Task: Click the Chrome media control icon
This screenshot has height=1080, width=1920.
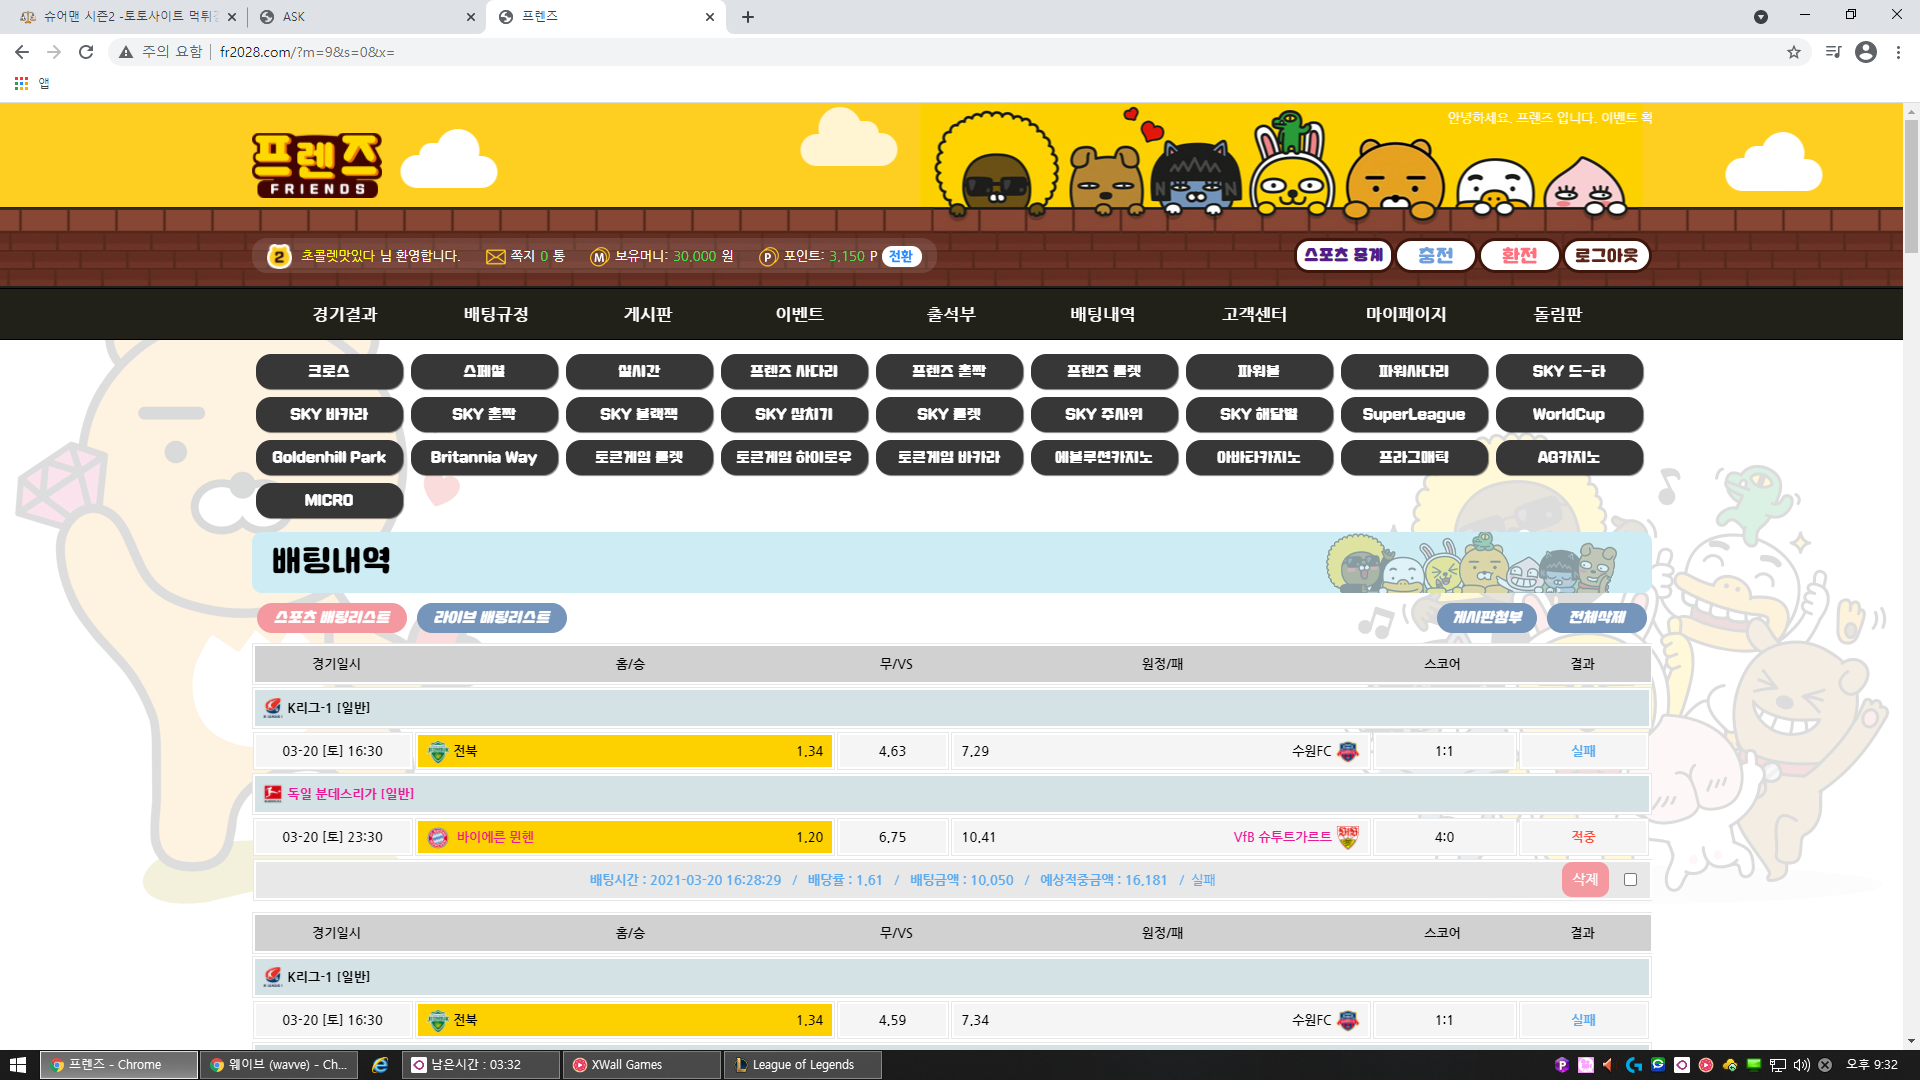Action: point(1832,52)
